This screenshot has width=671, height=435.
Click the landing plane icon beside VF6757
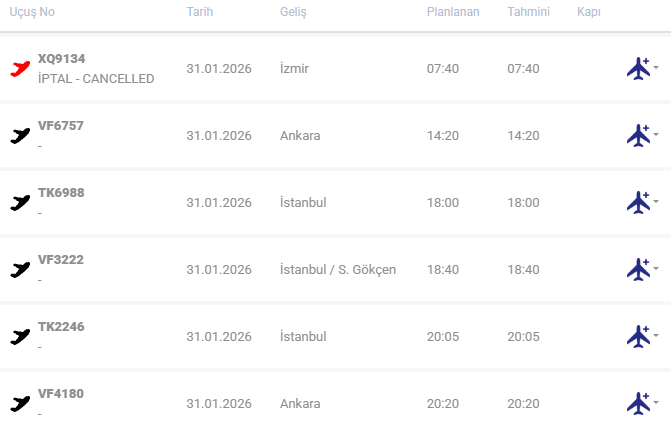point(20,136)
